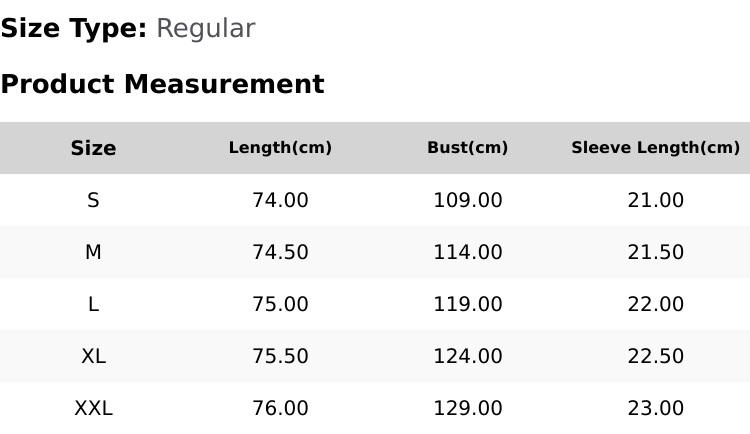This screenshot has width=750, height=434.
Task: Select the 21.50 sleeve length value
Action: [x=655, y=252]
